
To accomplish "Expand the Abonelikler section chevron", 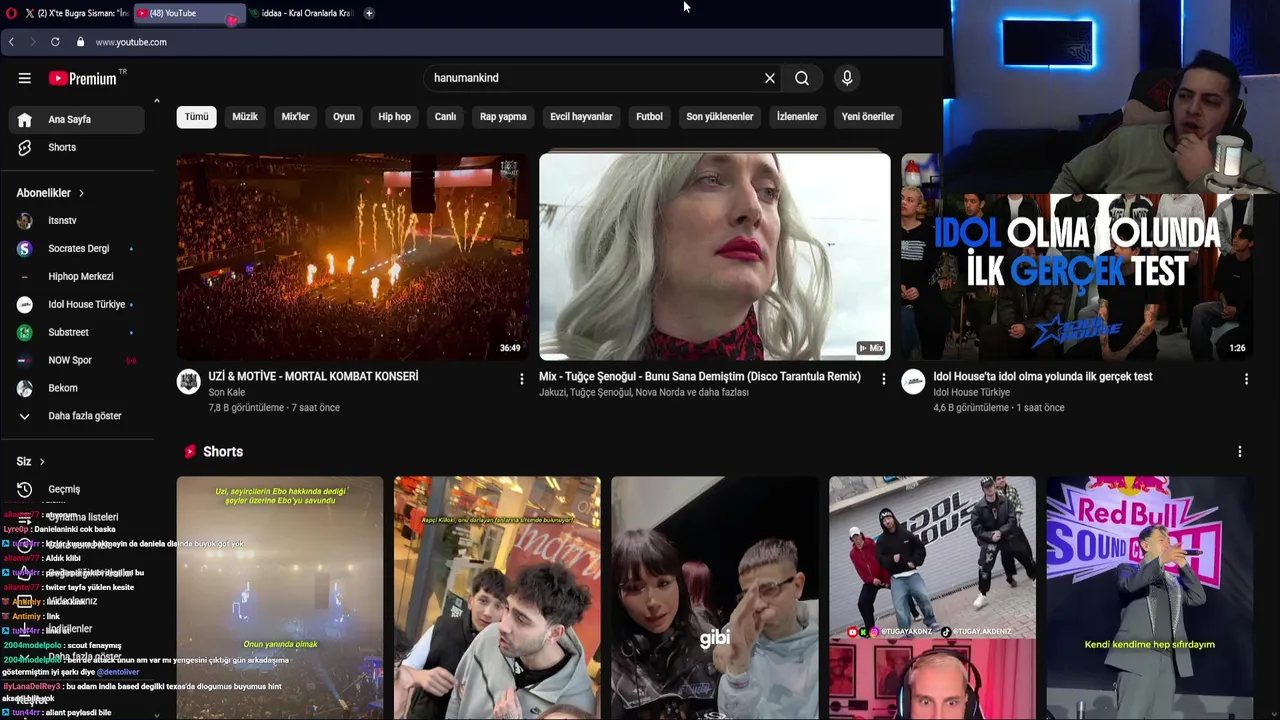I will (81, 193).
